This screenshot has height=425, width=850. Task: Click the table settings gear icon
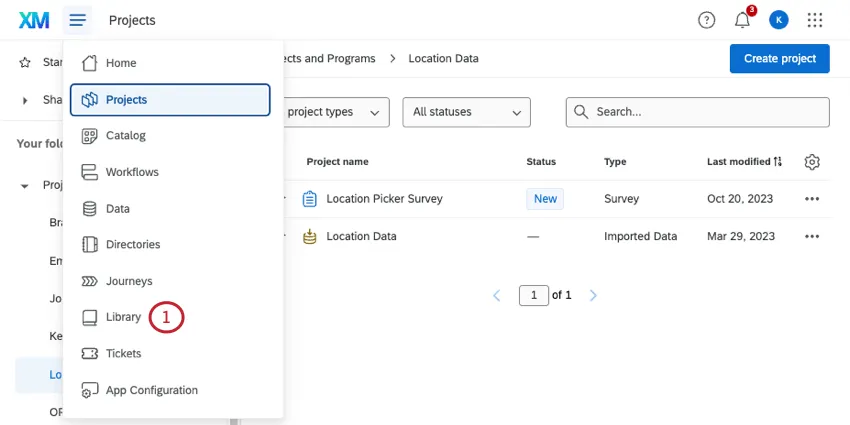(x=812, y=162)
